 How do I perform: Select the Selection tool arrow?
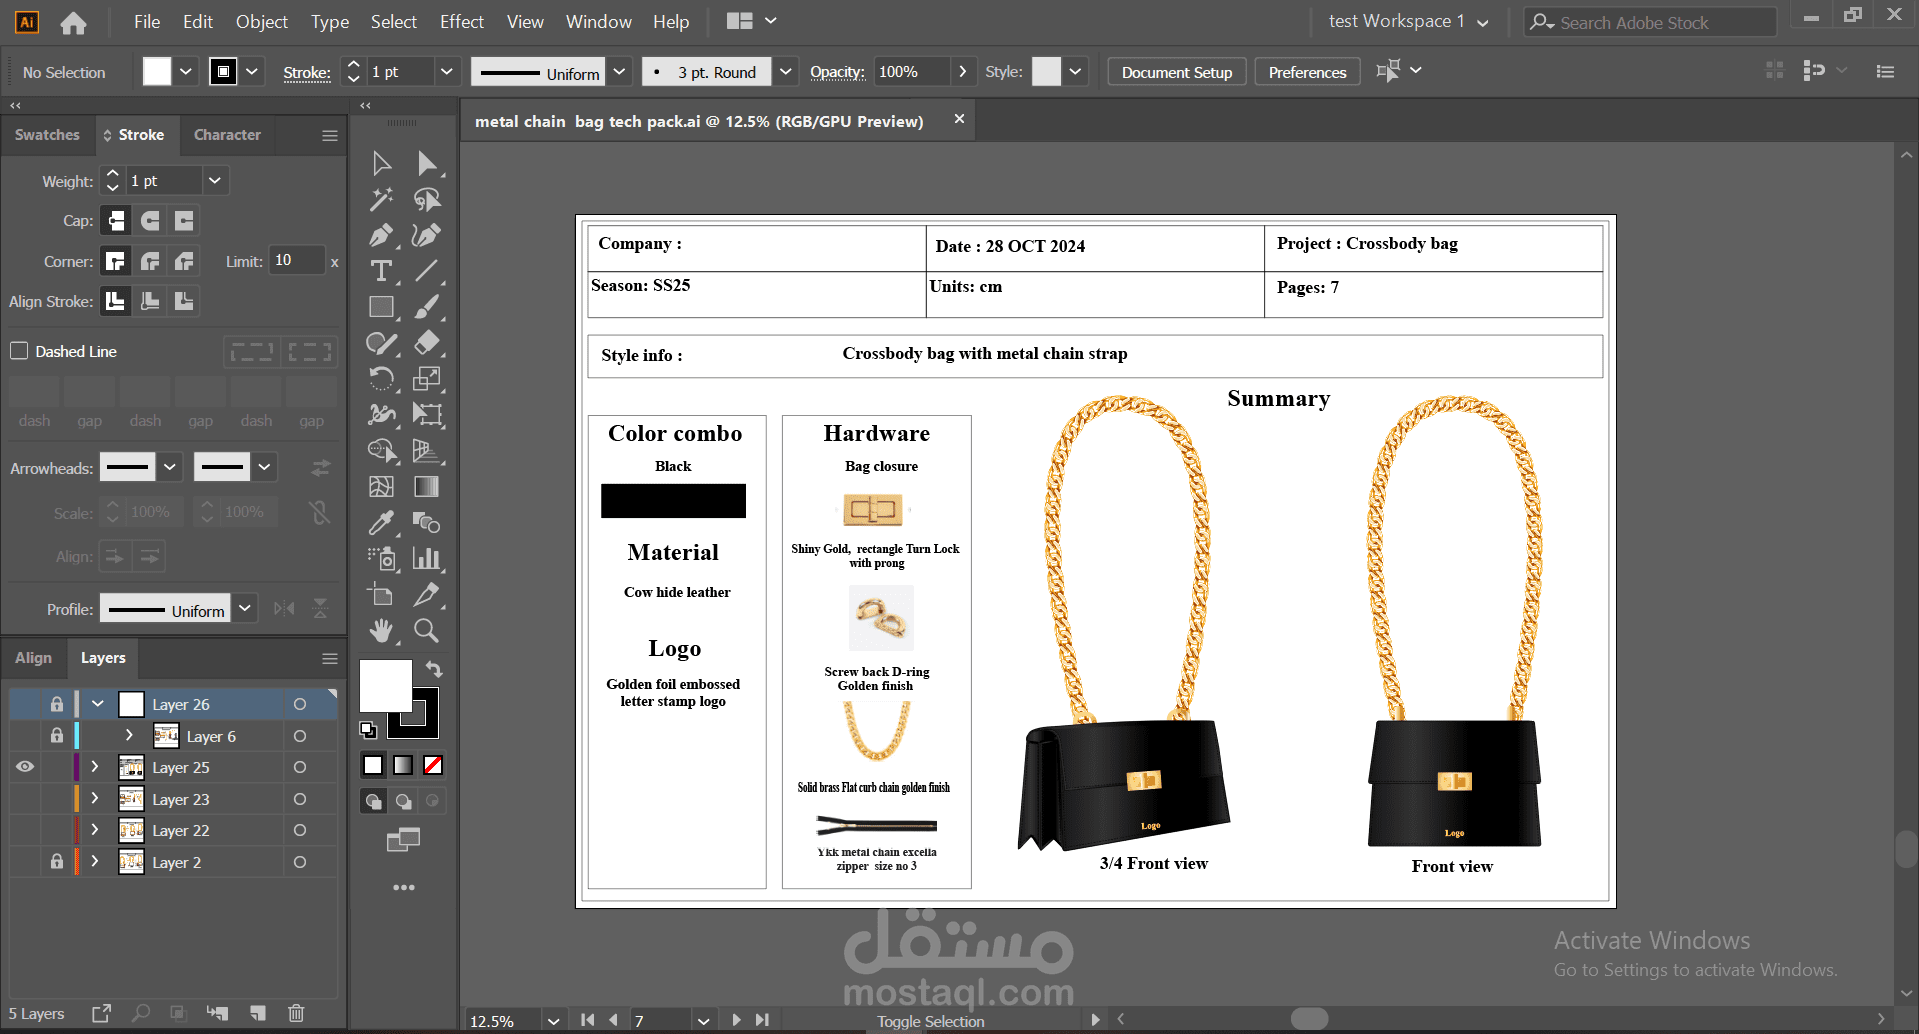(381, 163)
